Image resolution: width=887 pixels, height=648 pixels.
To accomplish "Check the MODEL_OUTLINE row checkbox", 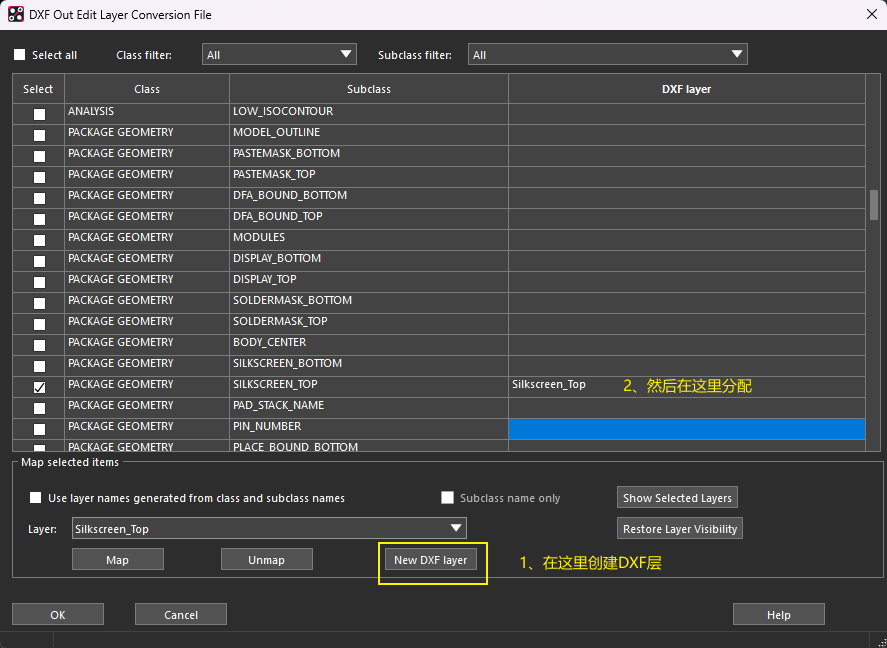I will point(39,134).
